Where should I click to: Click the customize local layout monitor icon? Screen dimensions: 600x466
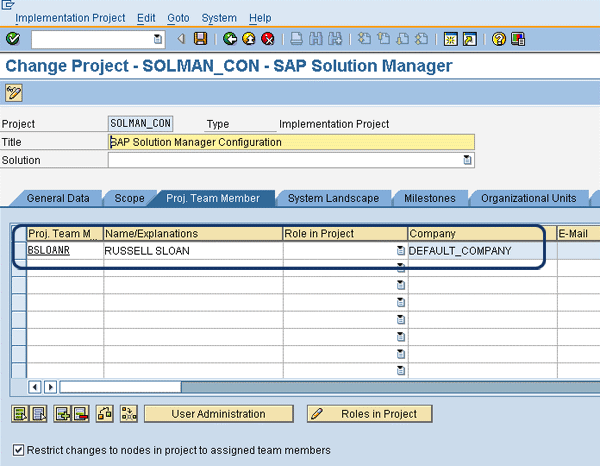518,39
